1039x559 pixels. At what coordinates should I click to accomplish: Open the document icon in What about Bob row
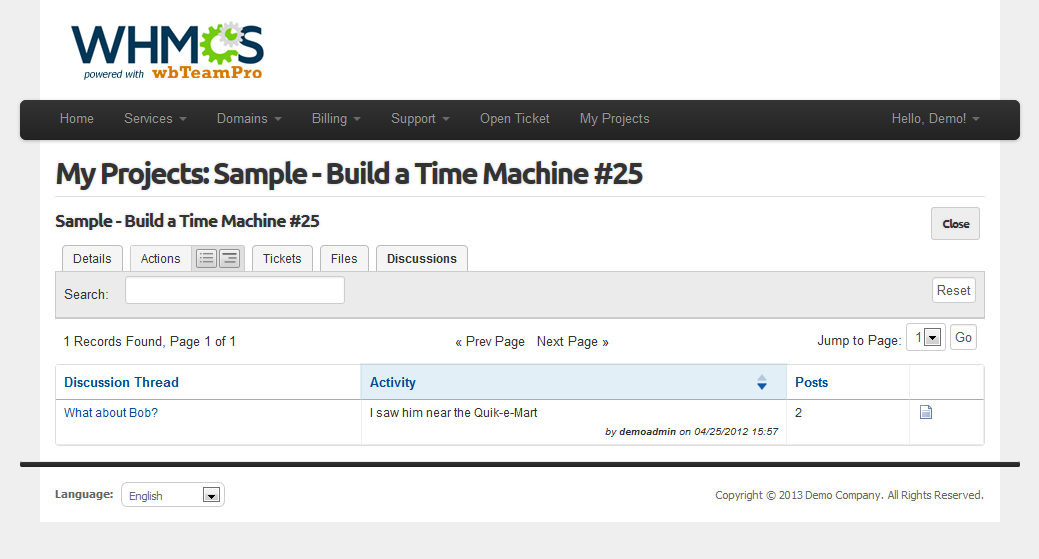tap(925, 412)
